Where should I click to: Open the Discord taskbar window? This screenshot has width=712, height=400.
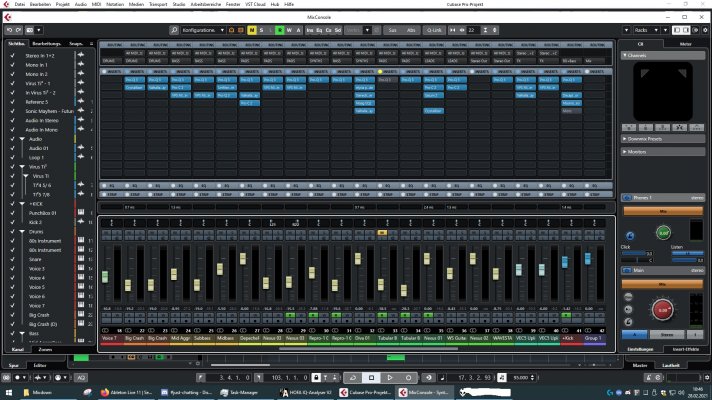click(x=186, y=392)
